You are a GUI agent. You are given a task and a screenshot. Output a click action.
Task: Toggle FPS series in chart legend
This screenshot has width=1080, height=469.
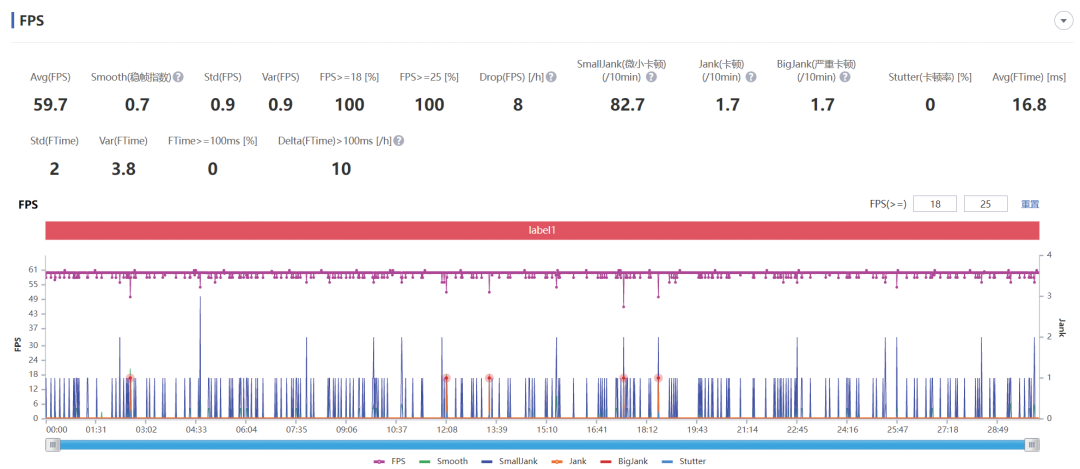tap(389, 461)
